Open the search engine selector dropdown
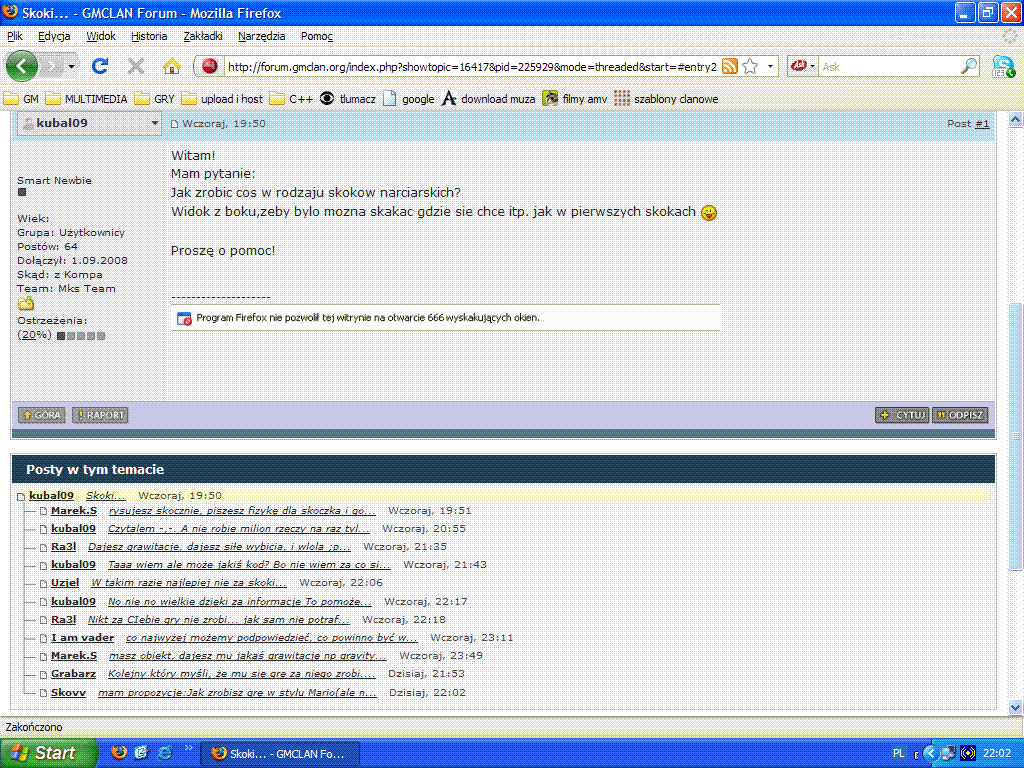The height and width of the screenshot is (768, 1024). point(803,67)
